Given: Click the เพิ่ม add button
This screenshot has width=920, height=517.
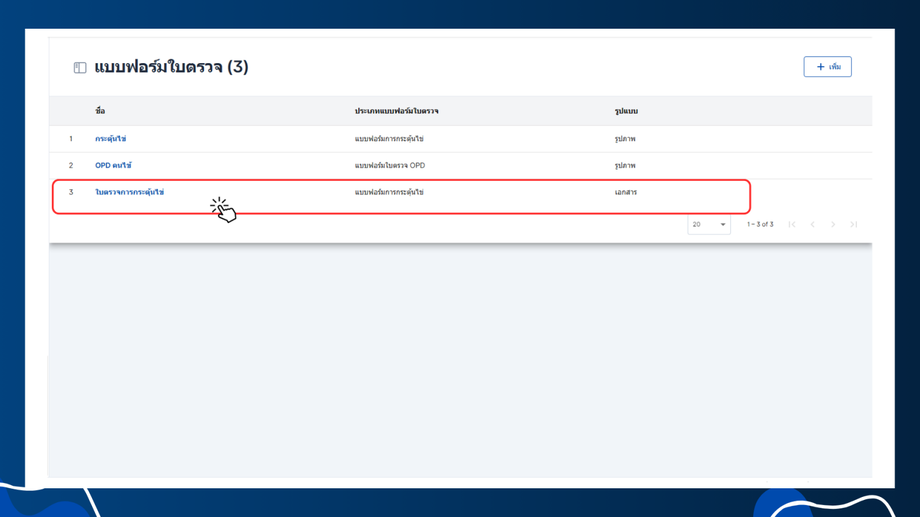Looking at the screenshot, I should (x=827, y=67).
